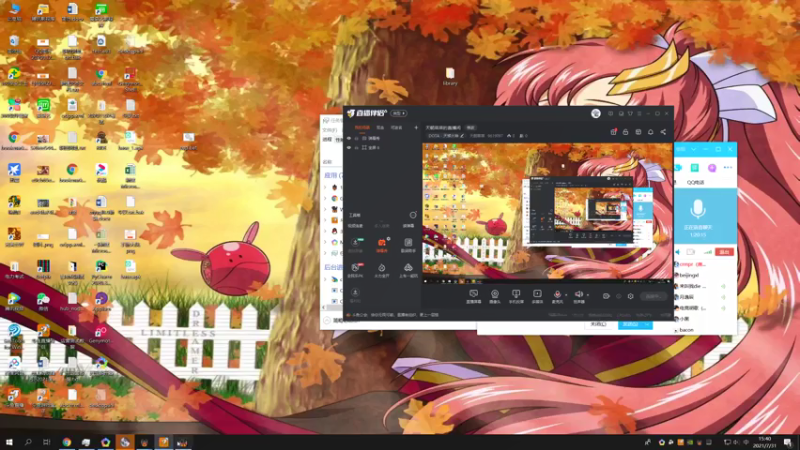Refresh the toolbox panel circular icon
Screen dimensions: 800x450
point(413,215)
